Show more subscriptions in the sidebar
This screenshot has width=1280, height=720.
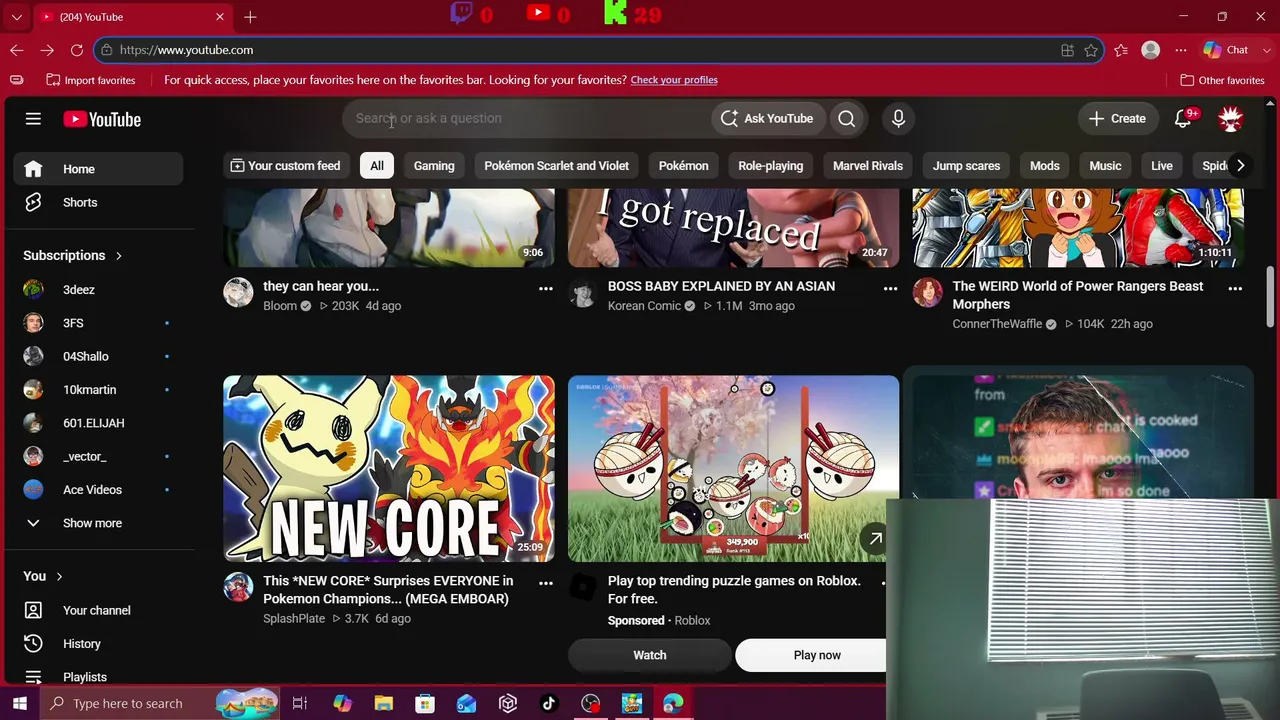94,523
